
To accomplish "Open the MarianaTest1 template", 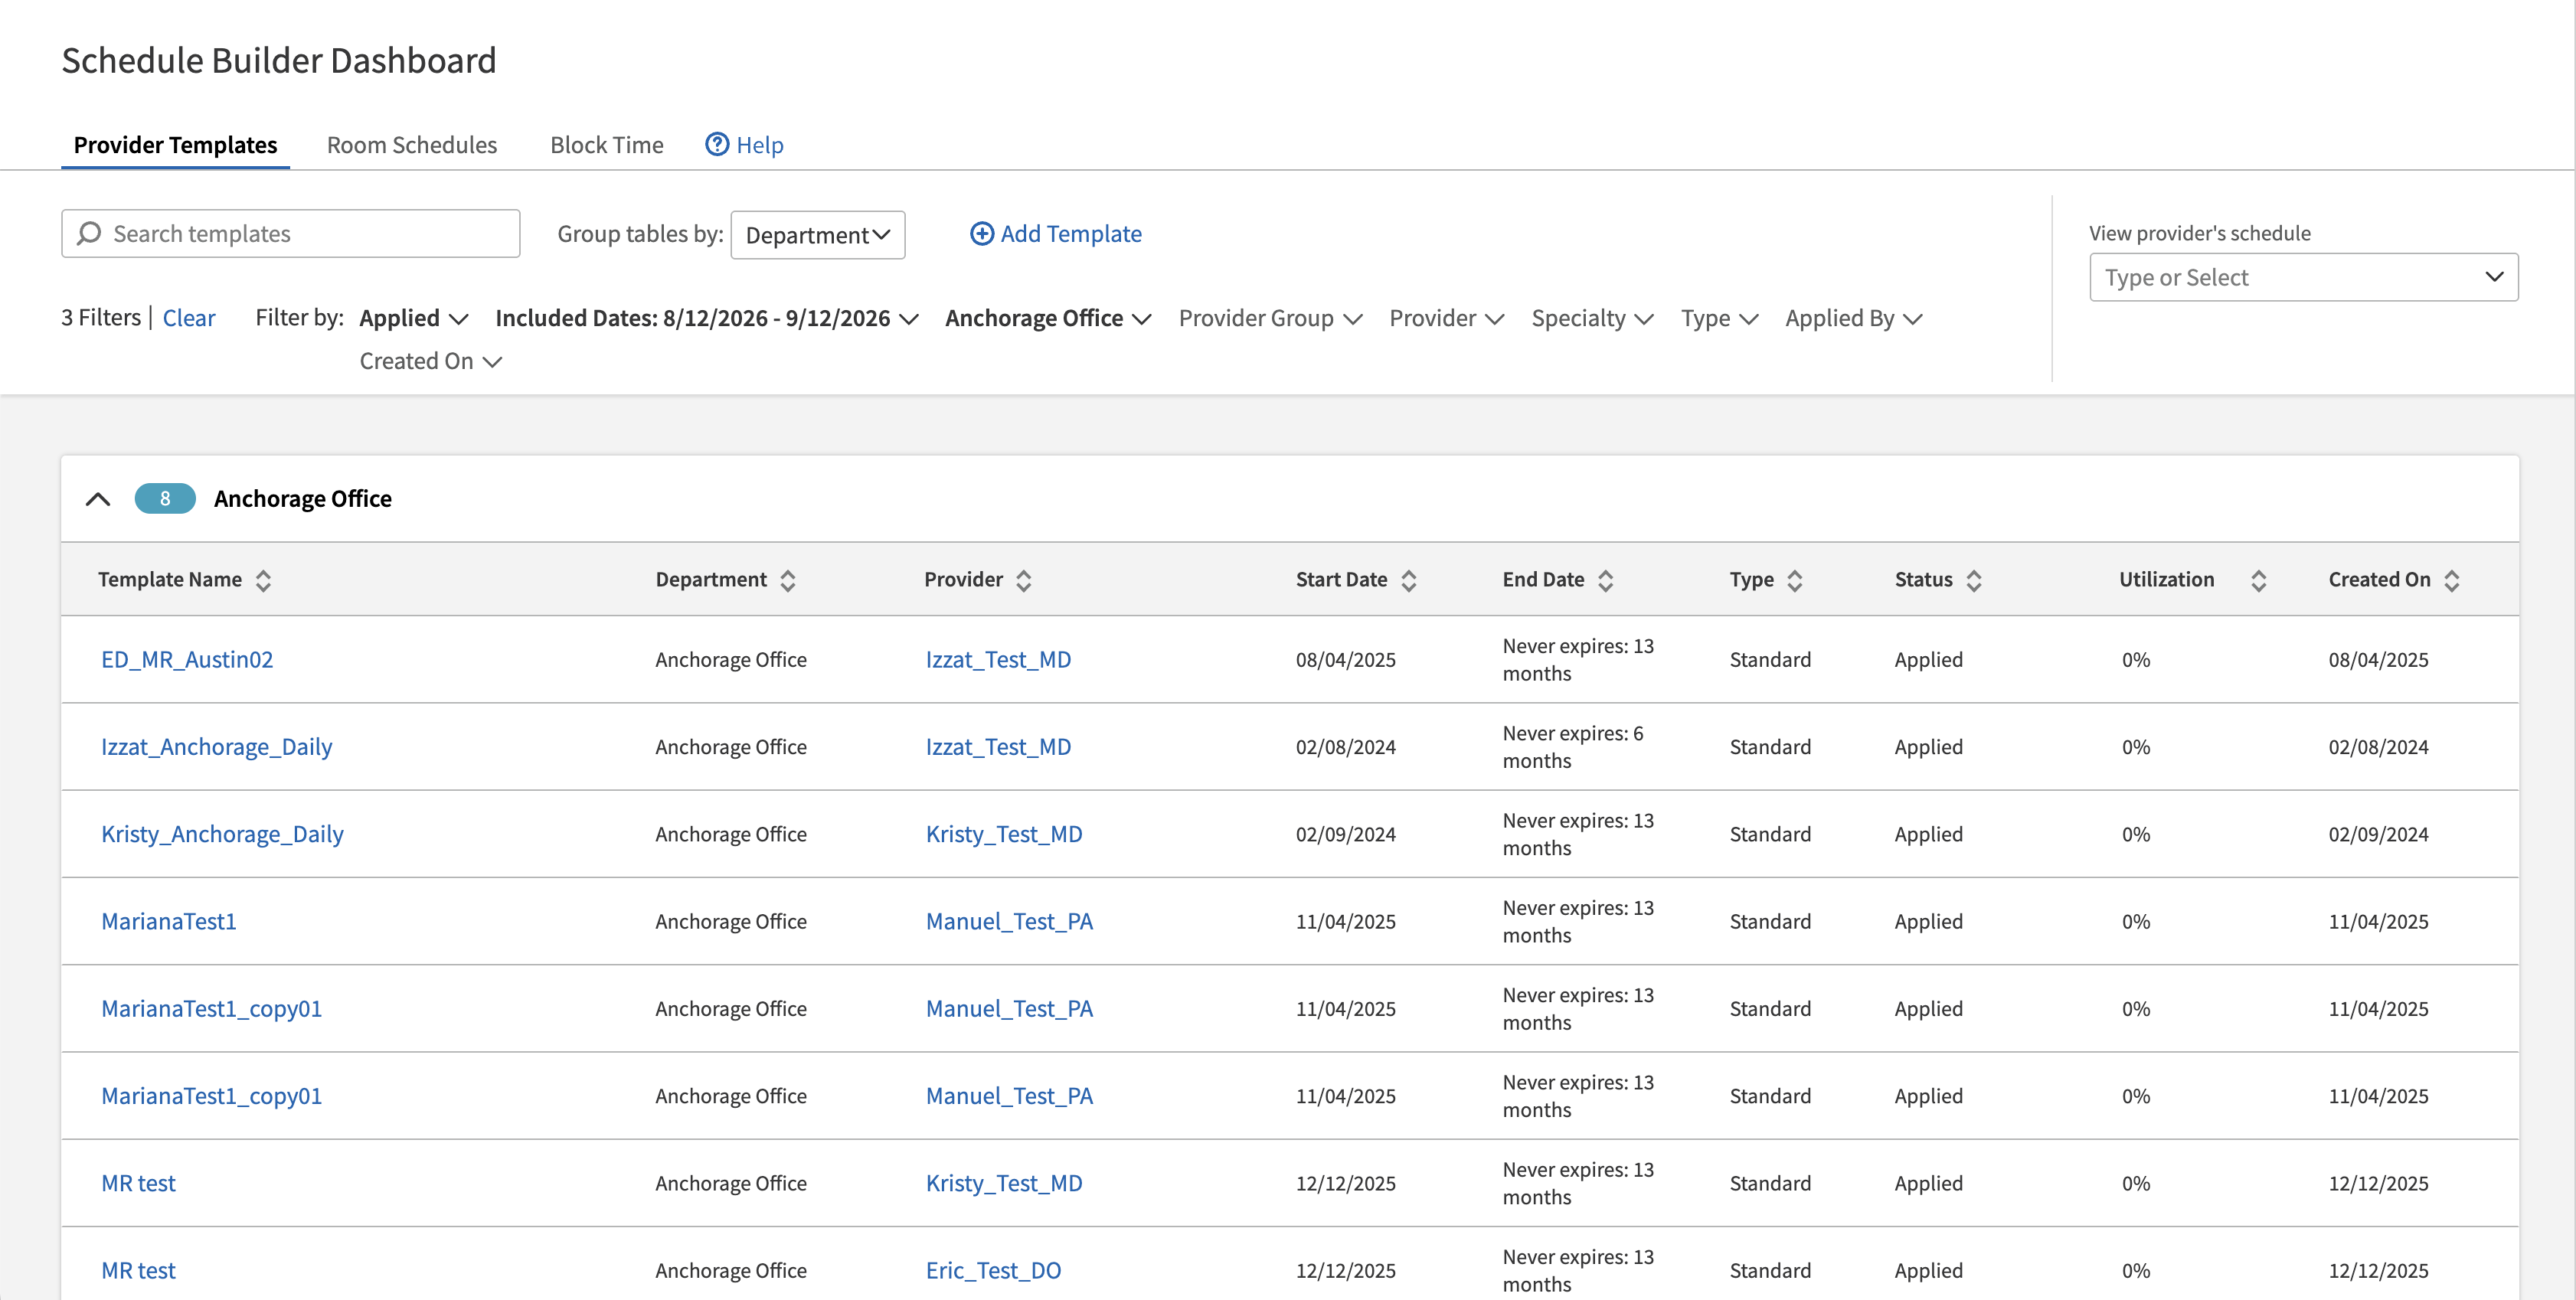I will point(169,921).
